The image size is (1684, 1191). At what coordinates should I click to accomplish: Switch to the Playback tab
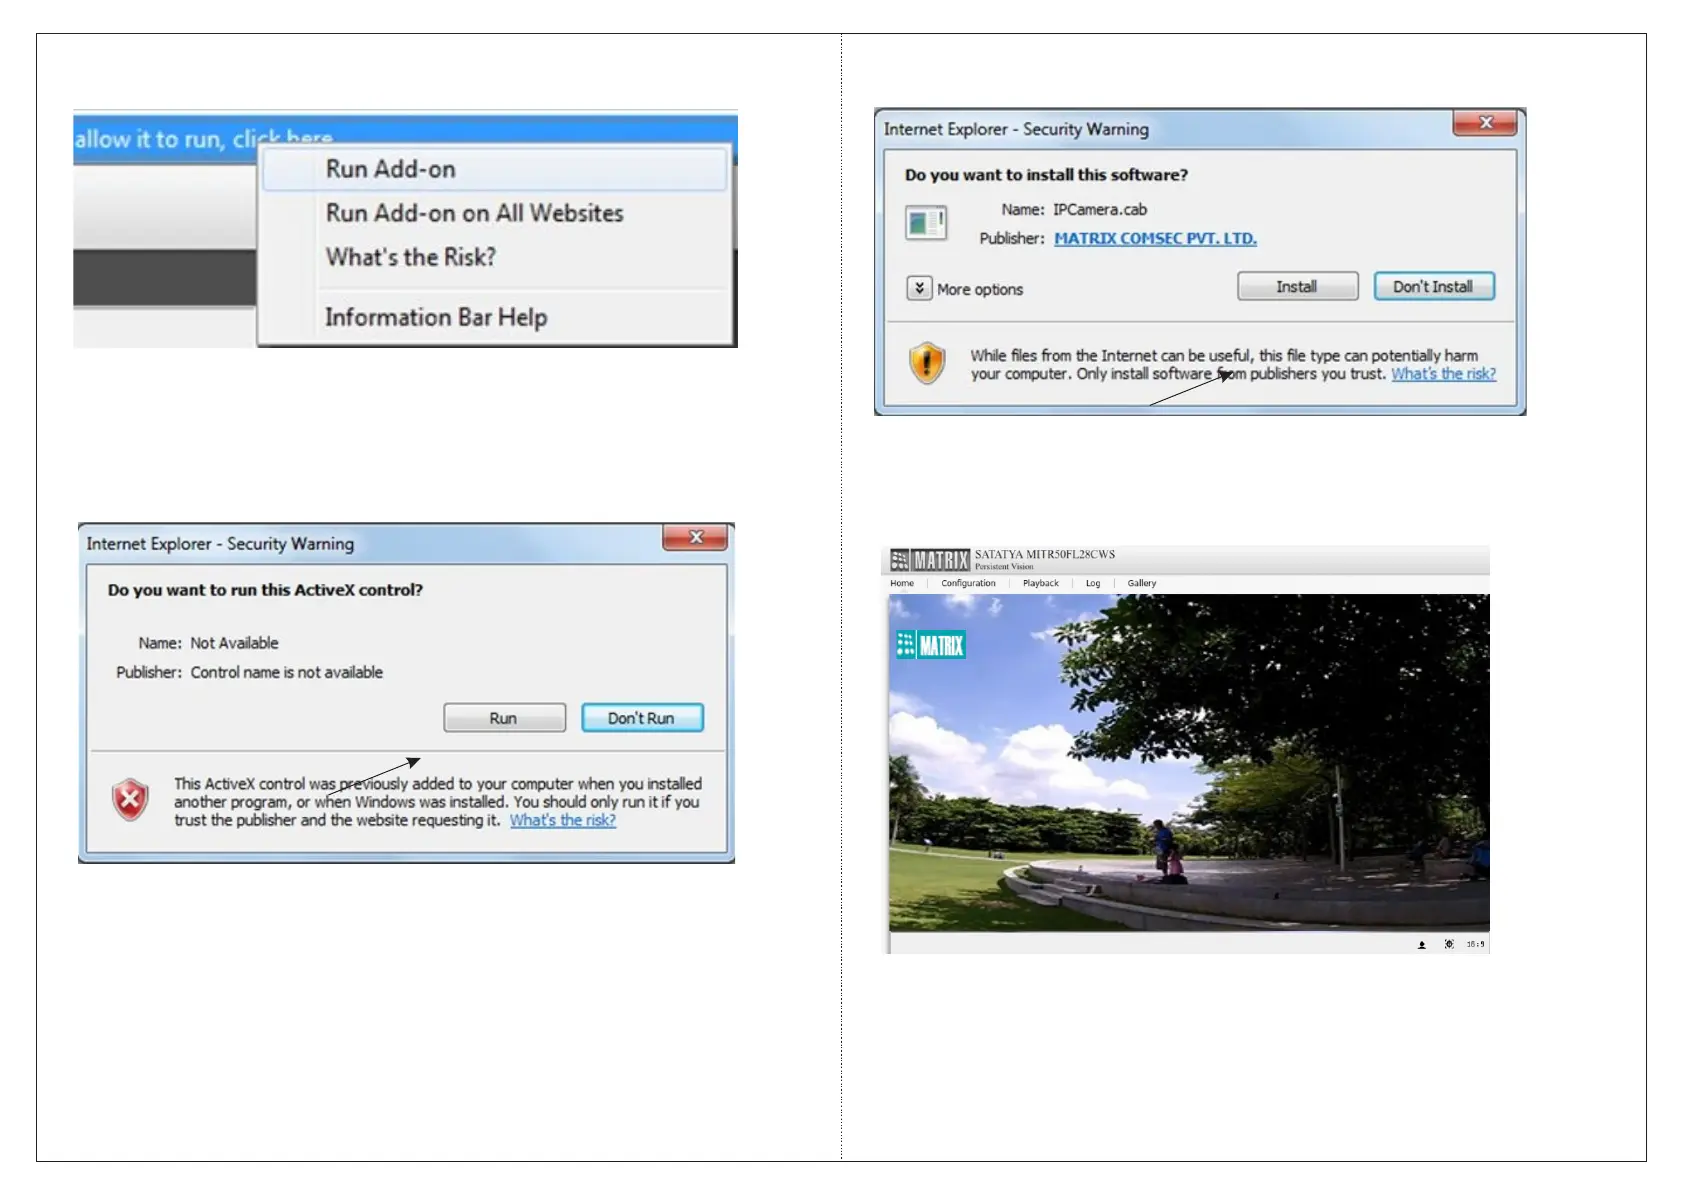coord(1040,583)
